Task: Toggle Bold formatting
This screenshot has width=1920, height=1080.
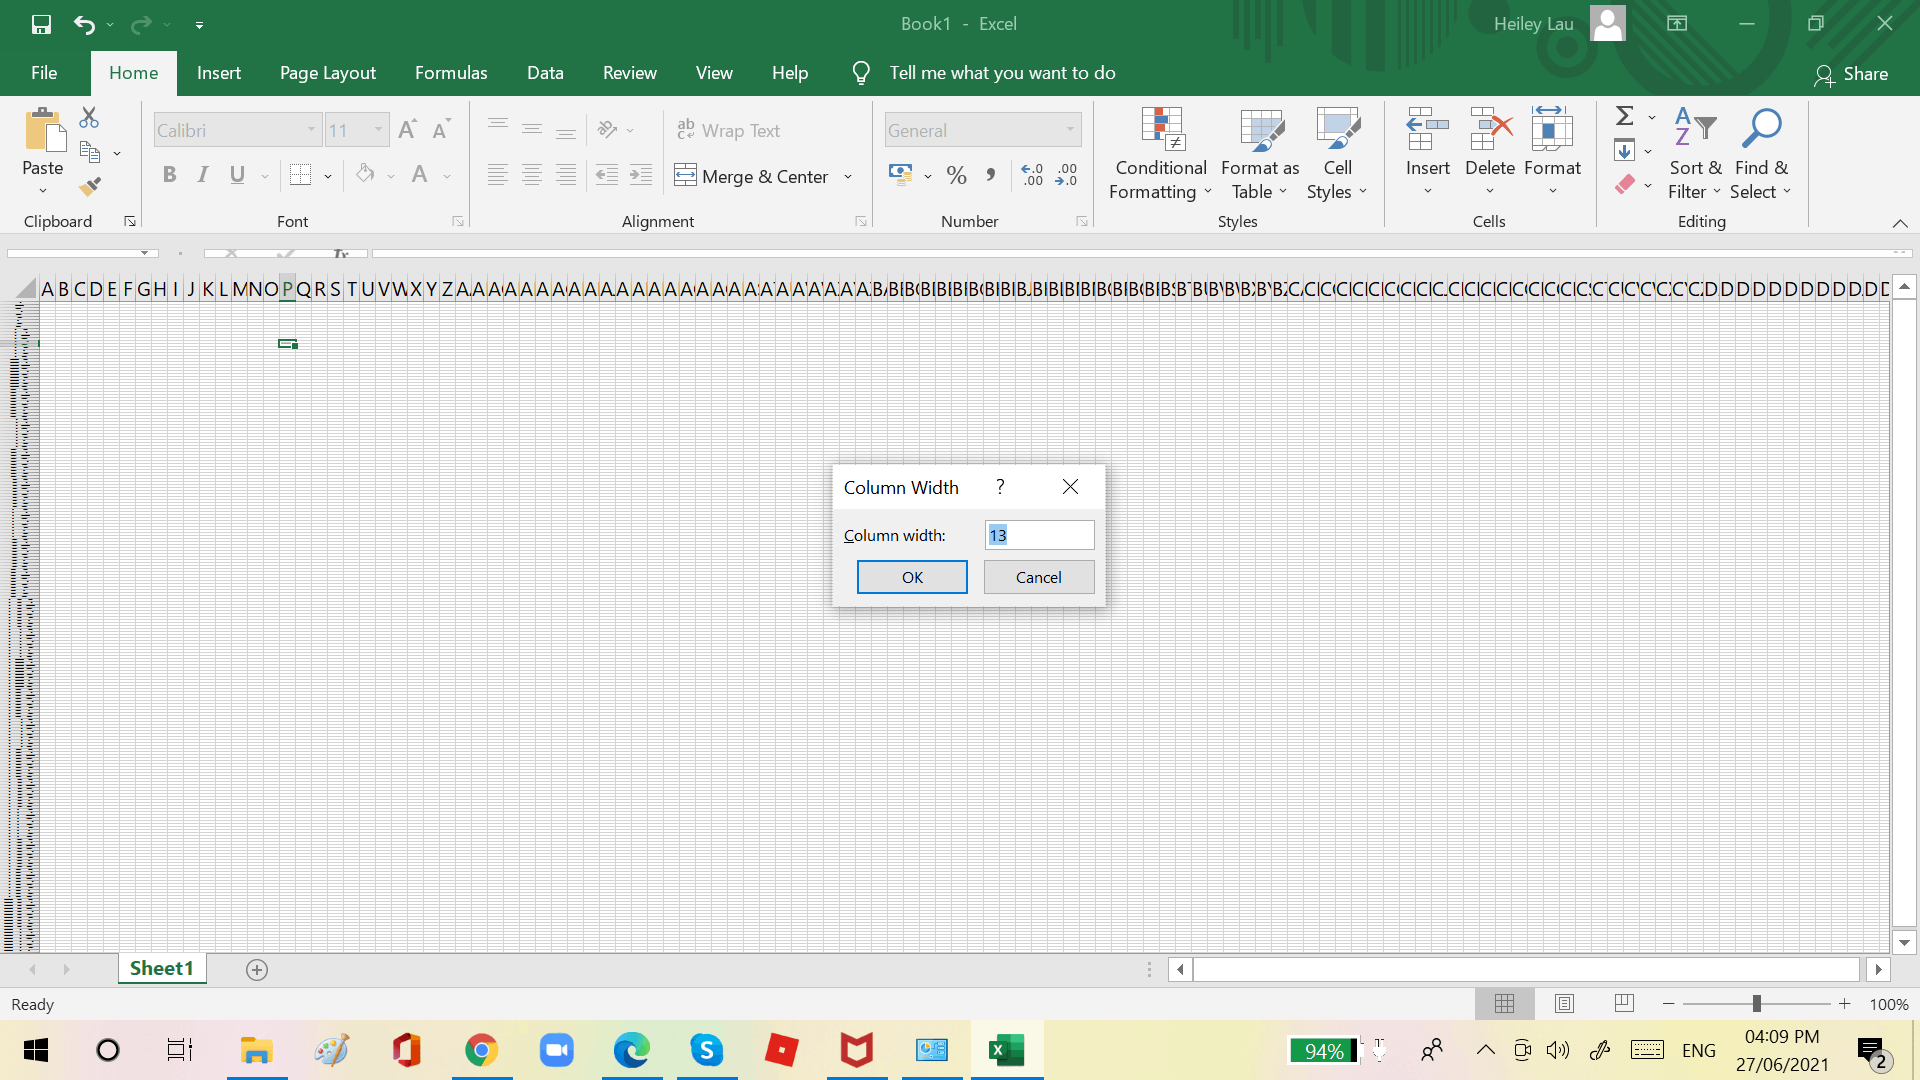Action: coord(169,175)
